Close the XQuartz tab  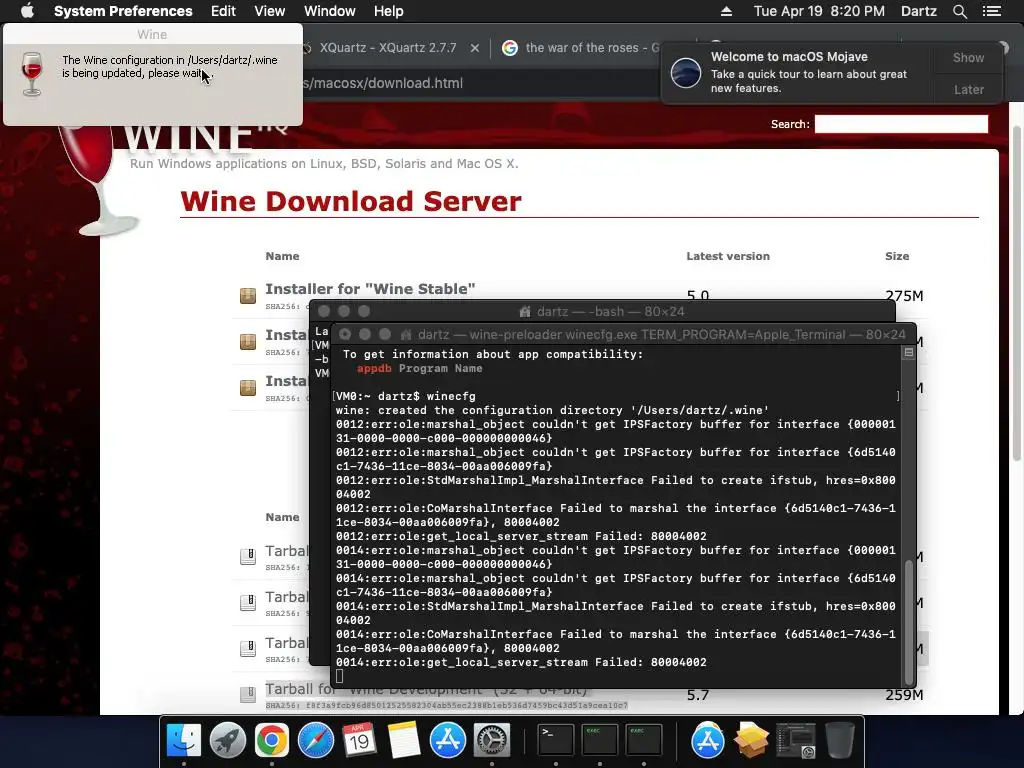point(475,48)
